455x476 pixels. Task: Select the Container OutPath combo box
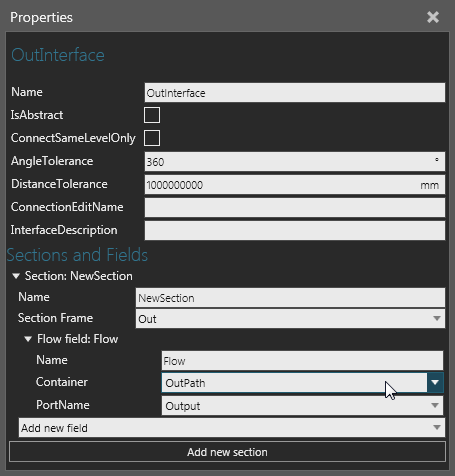click(x=295, y=382)
